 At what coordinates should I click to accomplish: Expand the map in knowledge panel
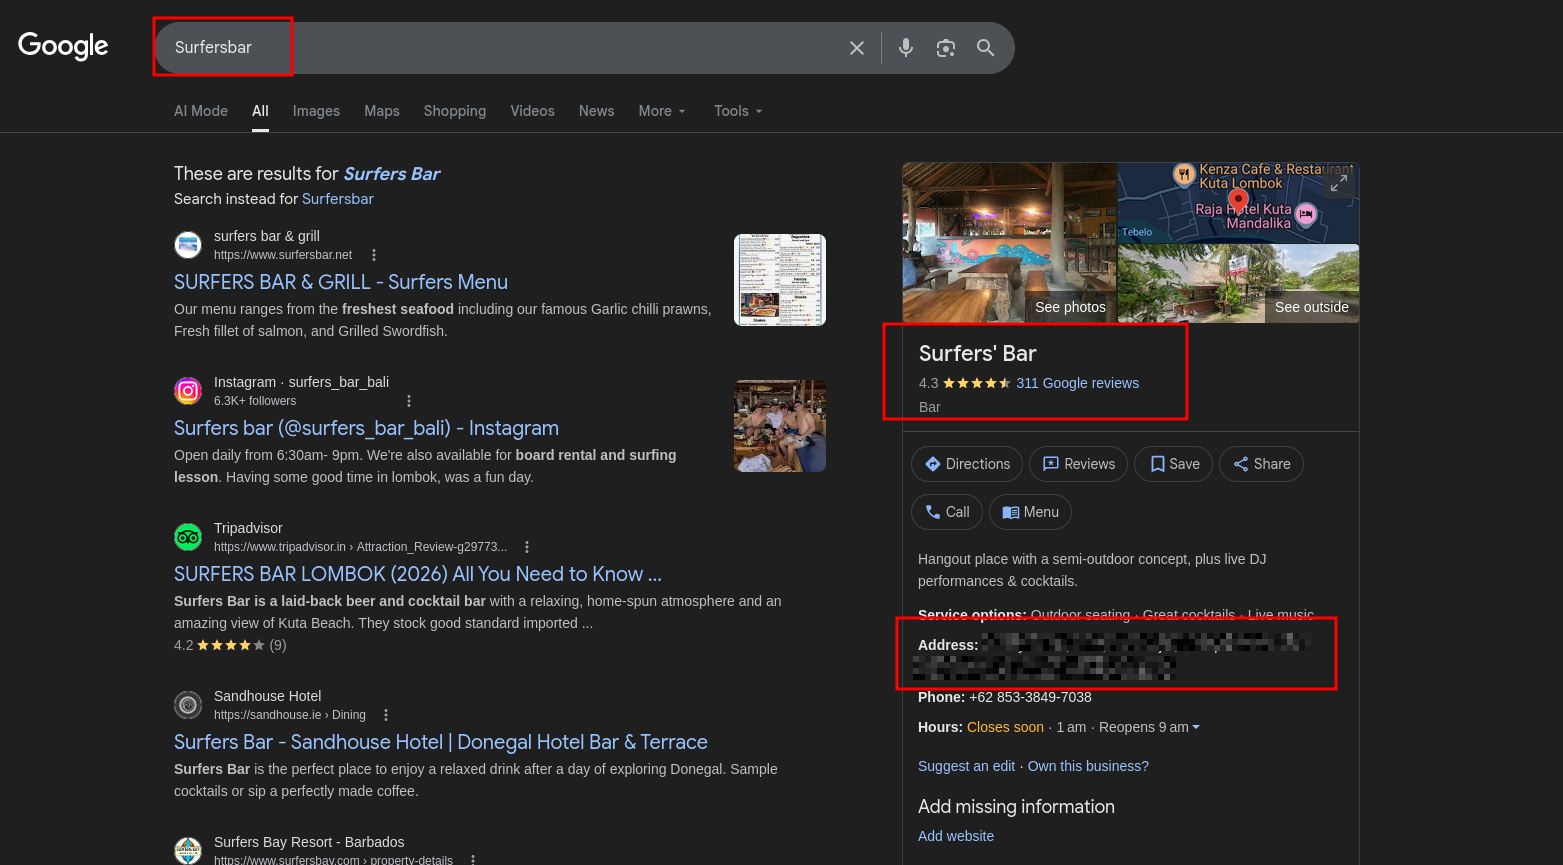point(1339,184)
